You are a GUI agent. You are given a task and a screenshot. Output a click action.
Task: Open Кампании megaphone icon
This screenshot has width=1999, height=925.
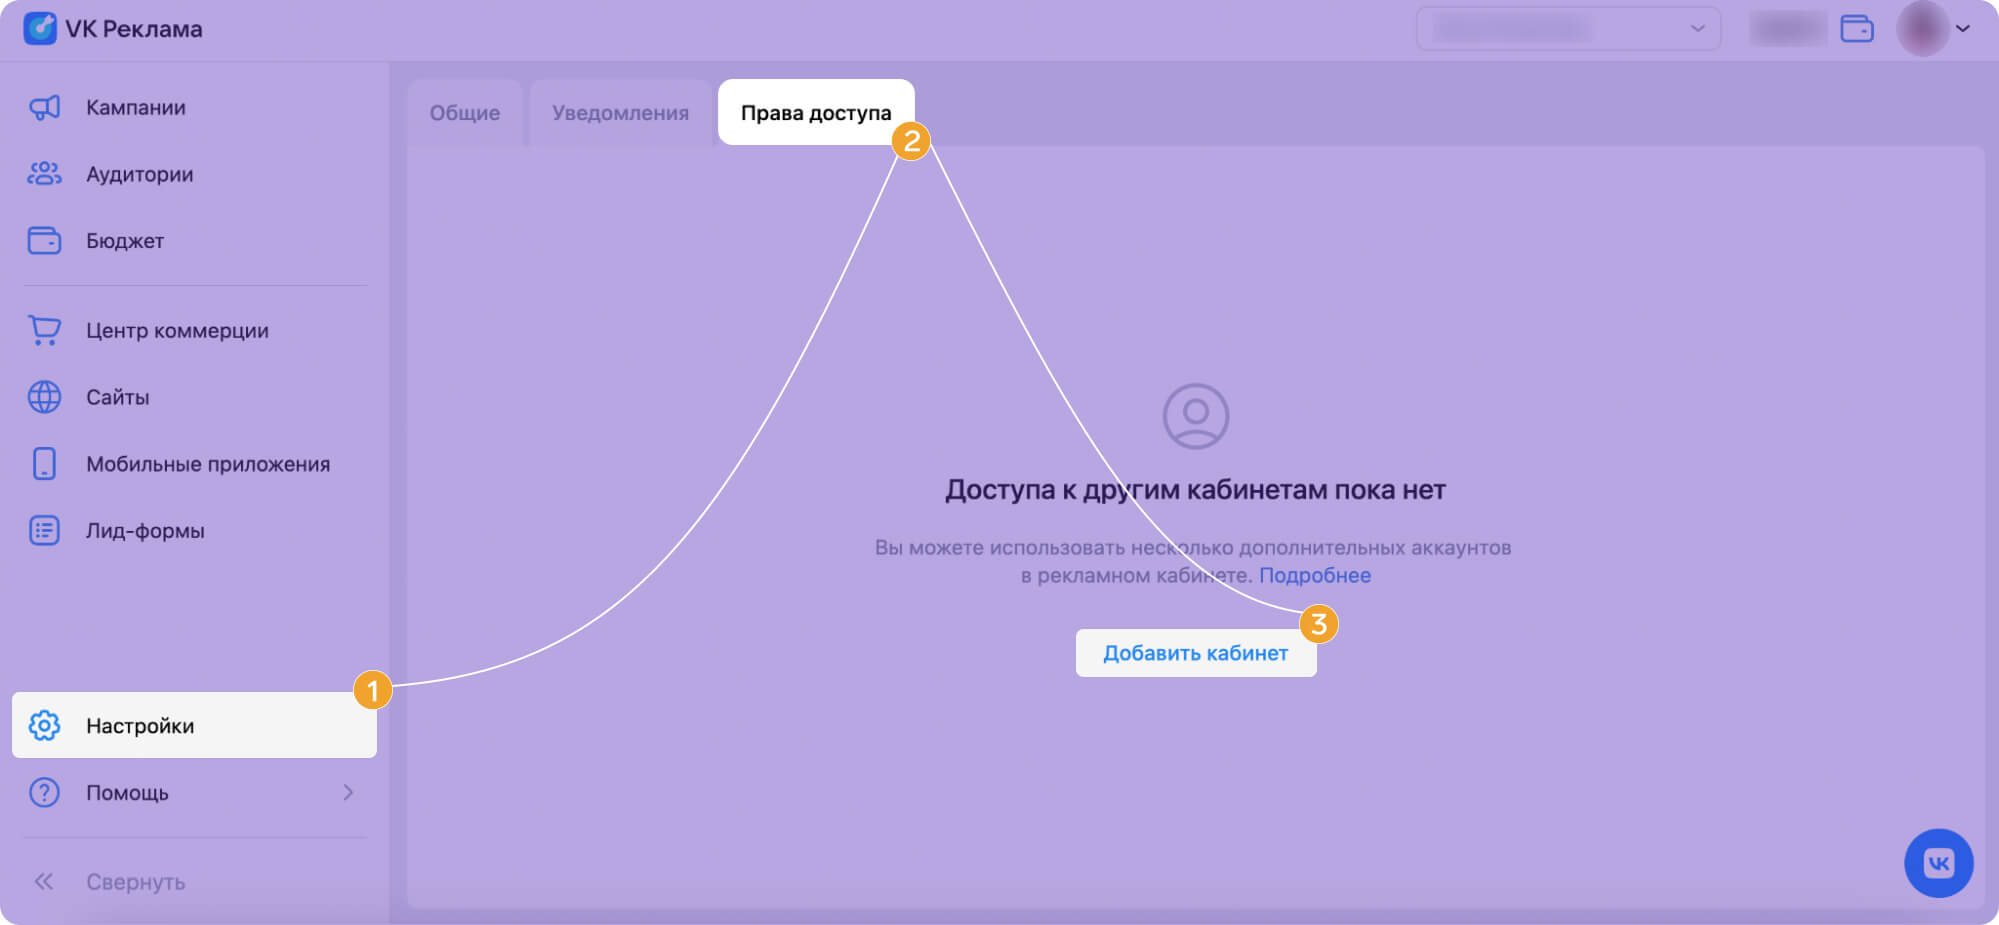click(44, 107)
